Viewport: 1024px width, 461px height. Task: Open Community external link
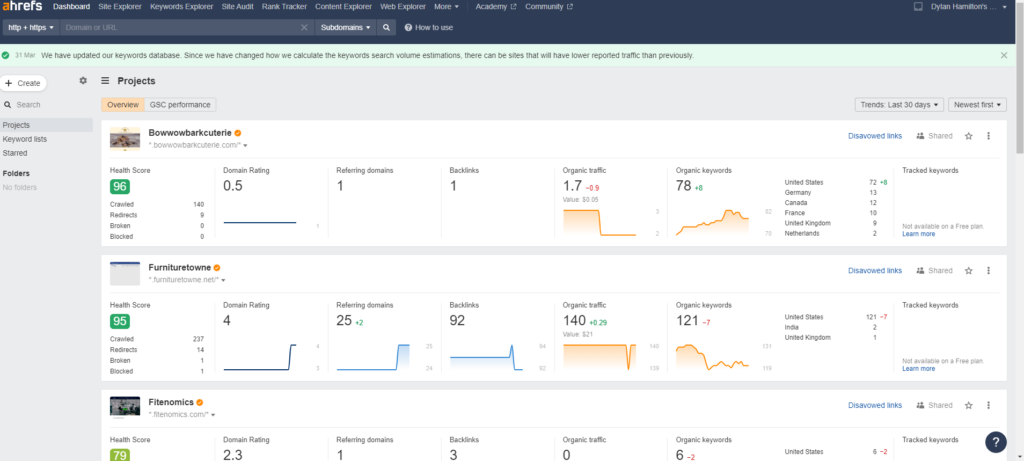point(549,7)
